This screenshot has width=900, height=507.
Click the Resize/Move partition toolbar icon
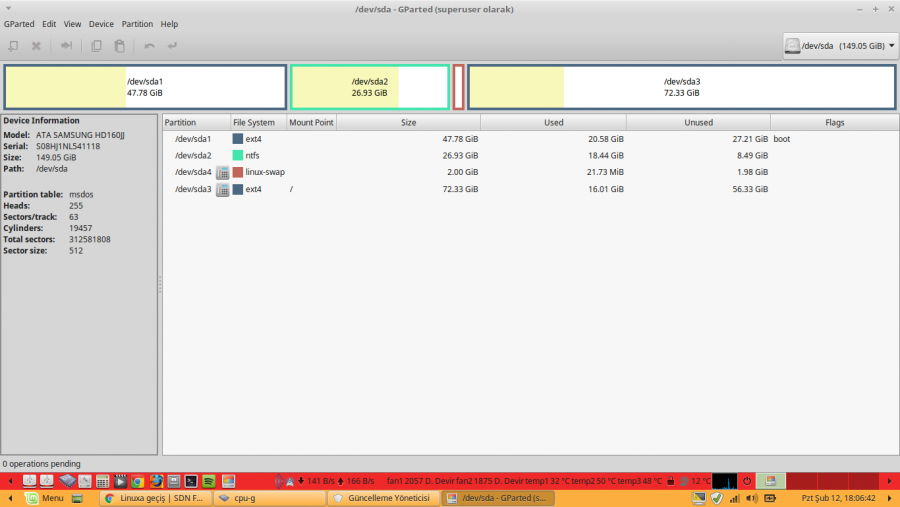point(67,46)
